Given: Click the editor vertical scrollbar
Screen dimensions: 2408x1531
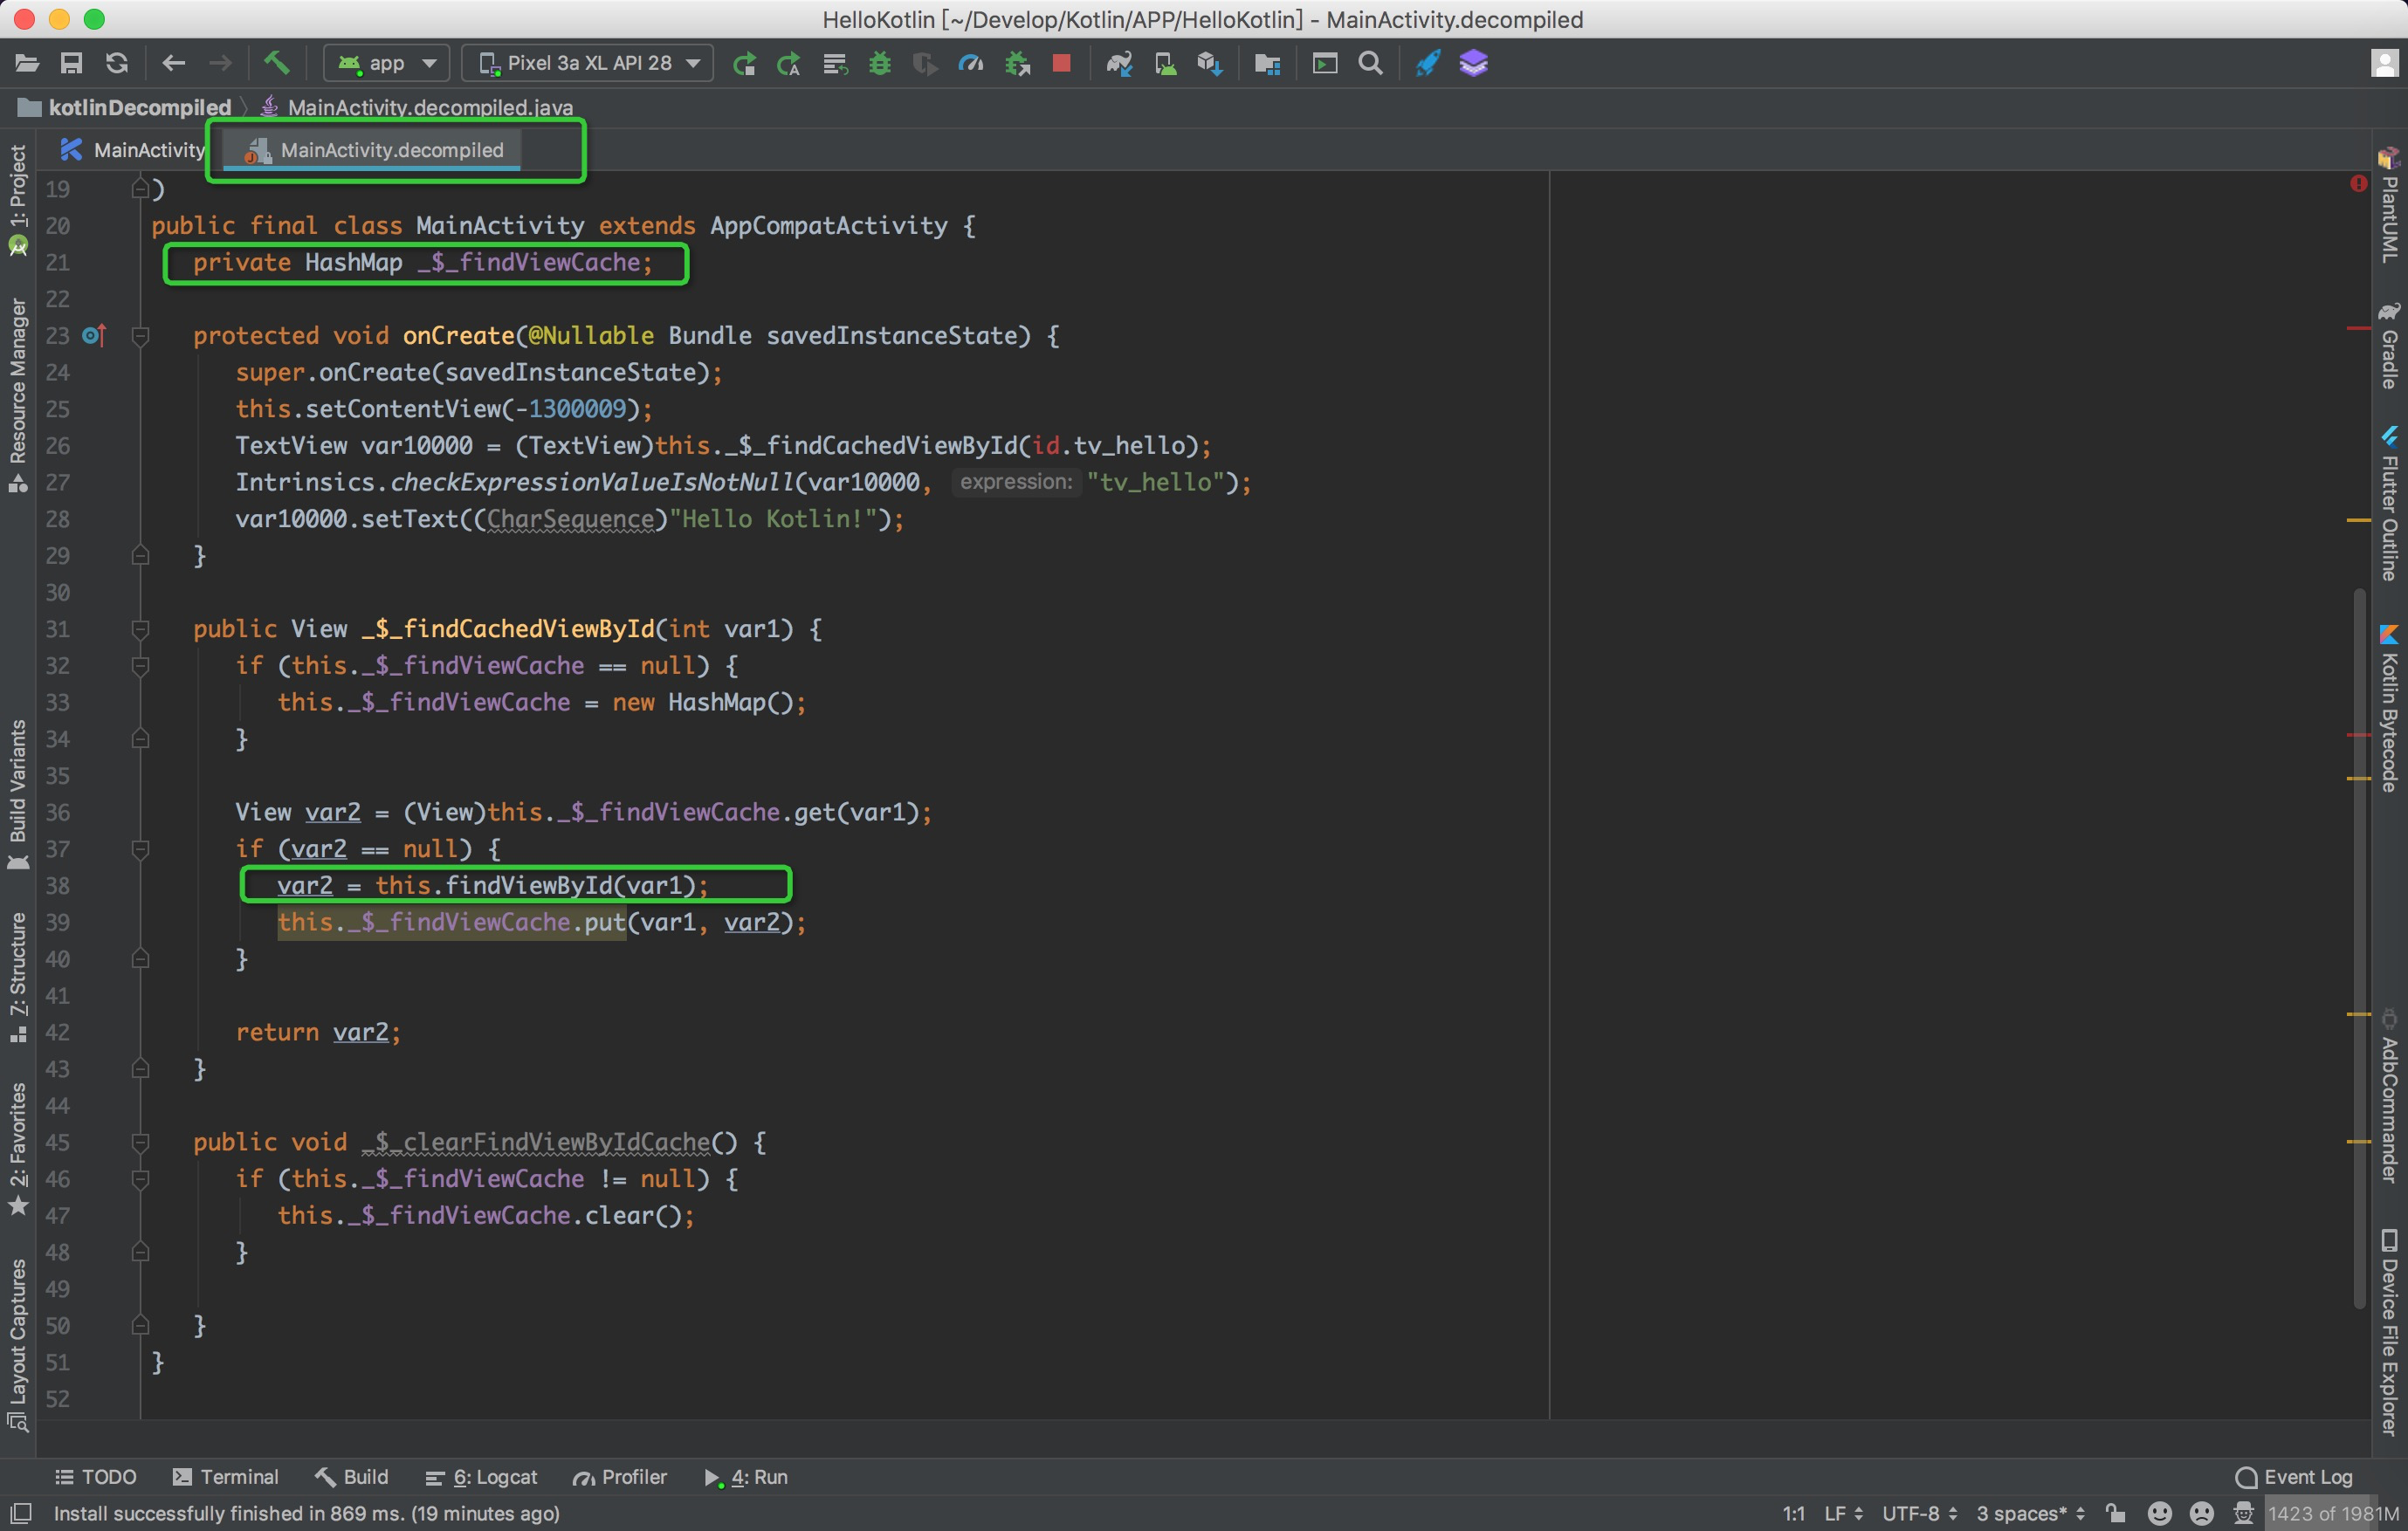Looking at the screenshot, I should point(2359,948).
